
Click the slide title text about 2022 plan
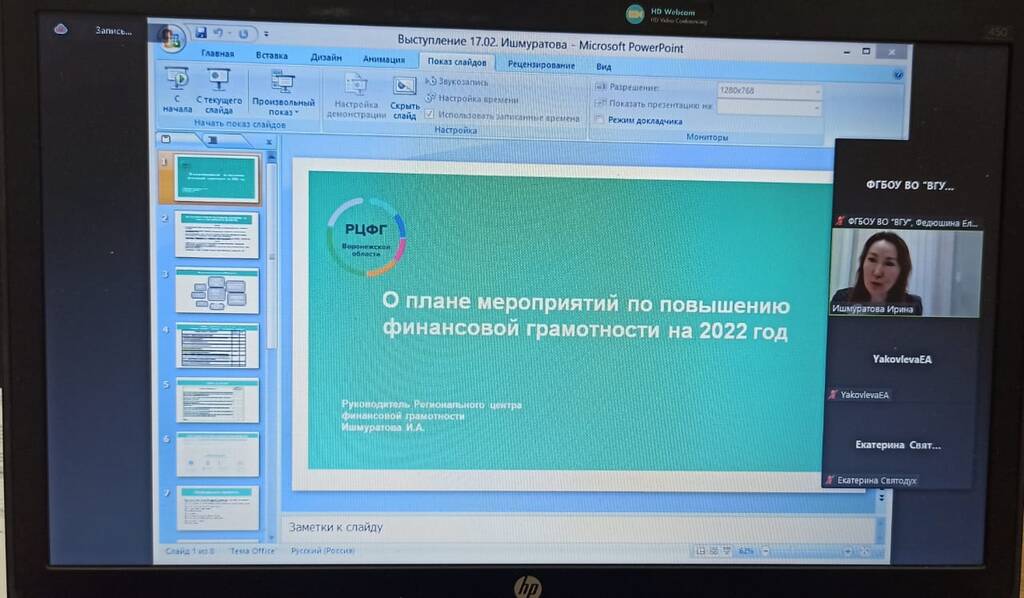(586, 317)
